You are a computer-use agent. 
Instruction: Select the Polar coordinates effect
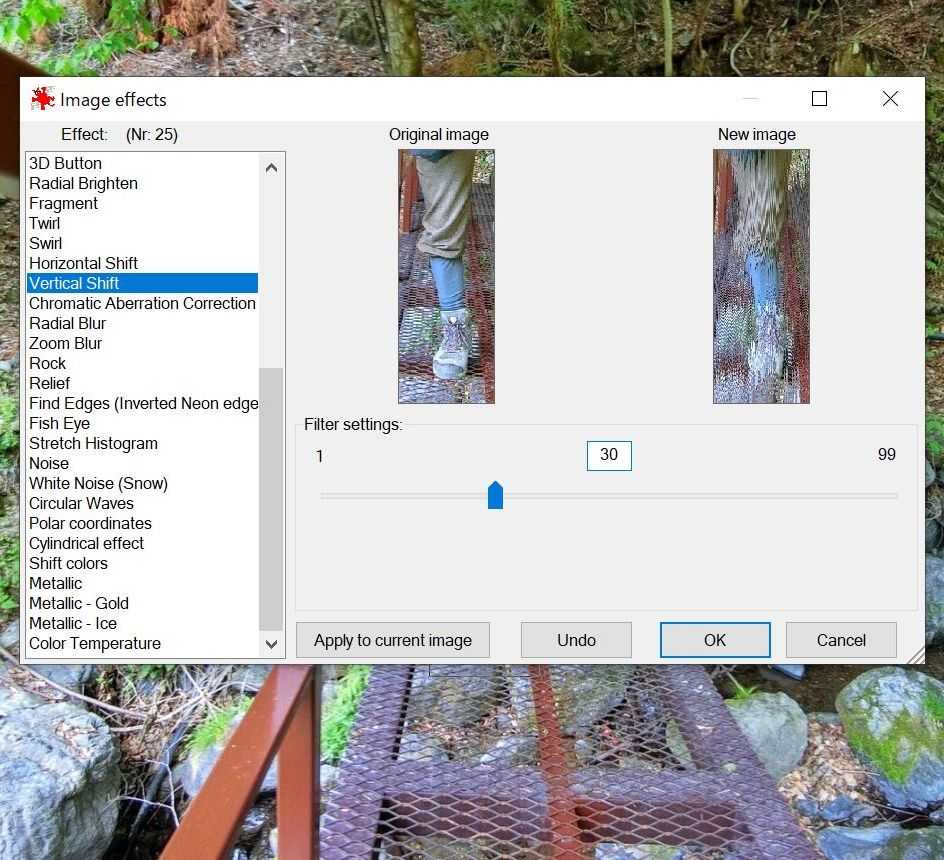[90, 523]
